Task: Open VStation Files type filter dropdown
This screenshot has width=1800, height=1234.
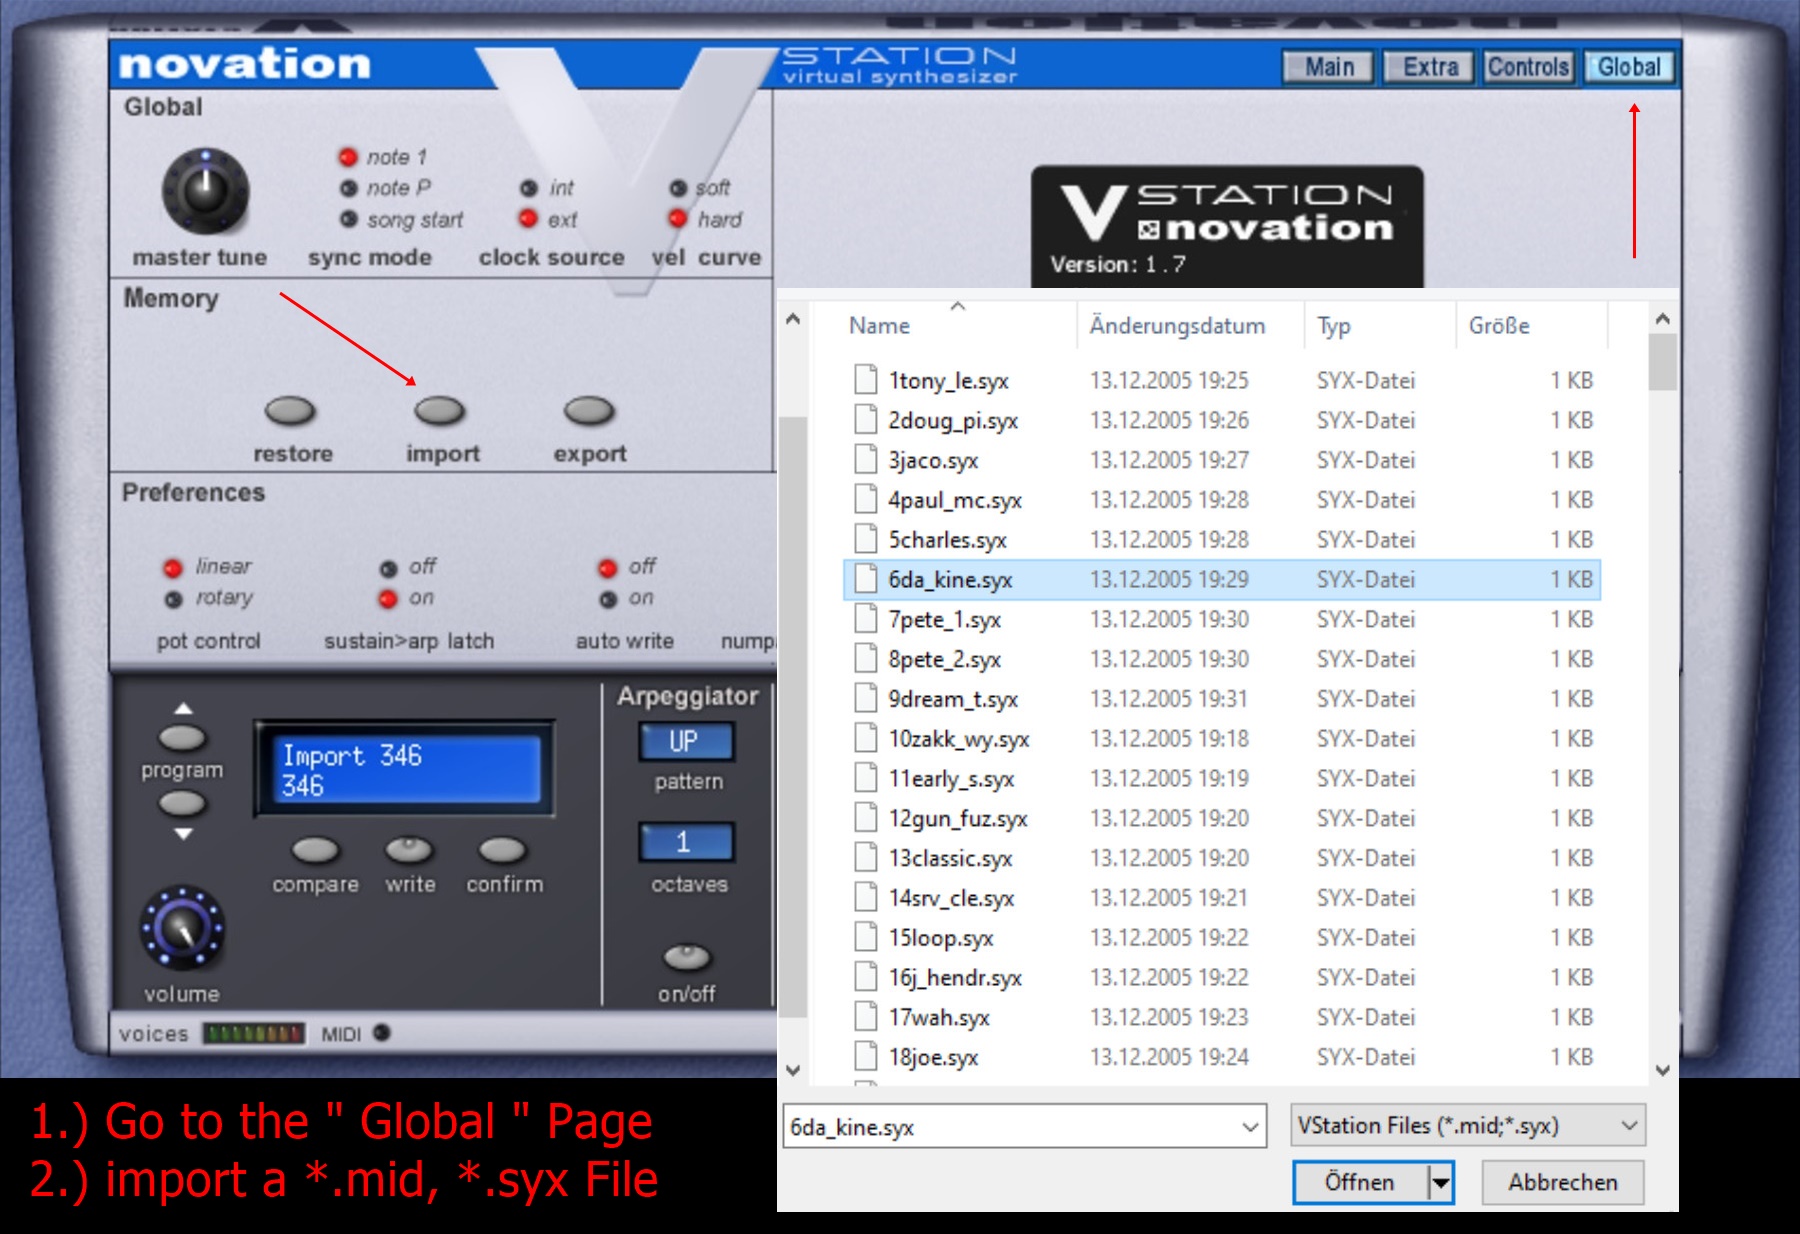Action: 1467,1126
